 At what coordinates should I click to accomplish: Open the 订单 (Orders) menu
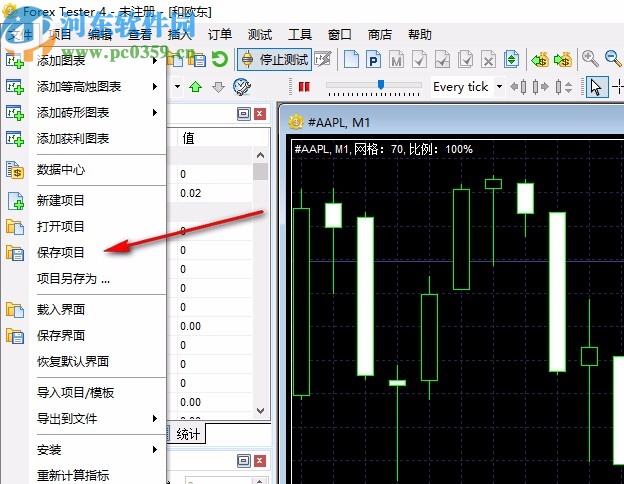pos(220,35)
